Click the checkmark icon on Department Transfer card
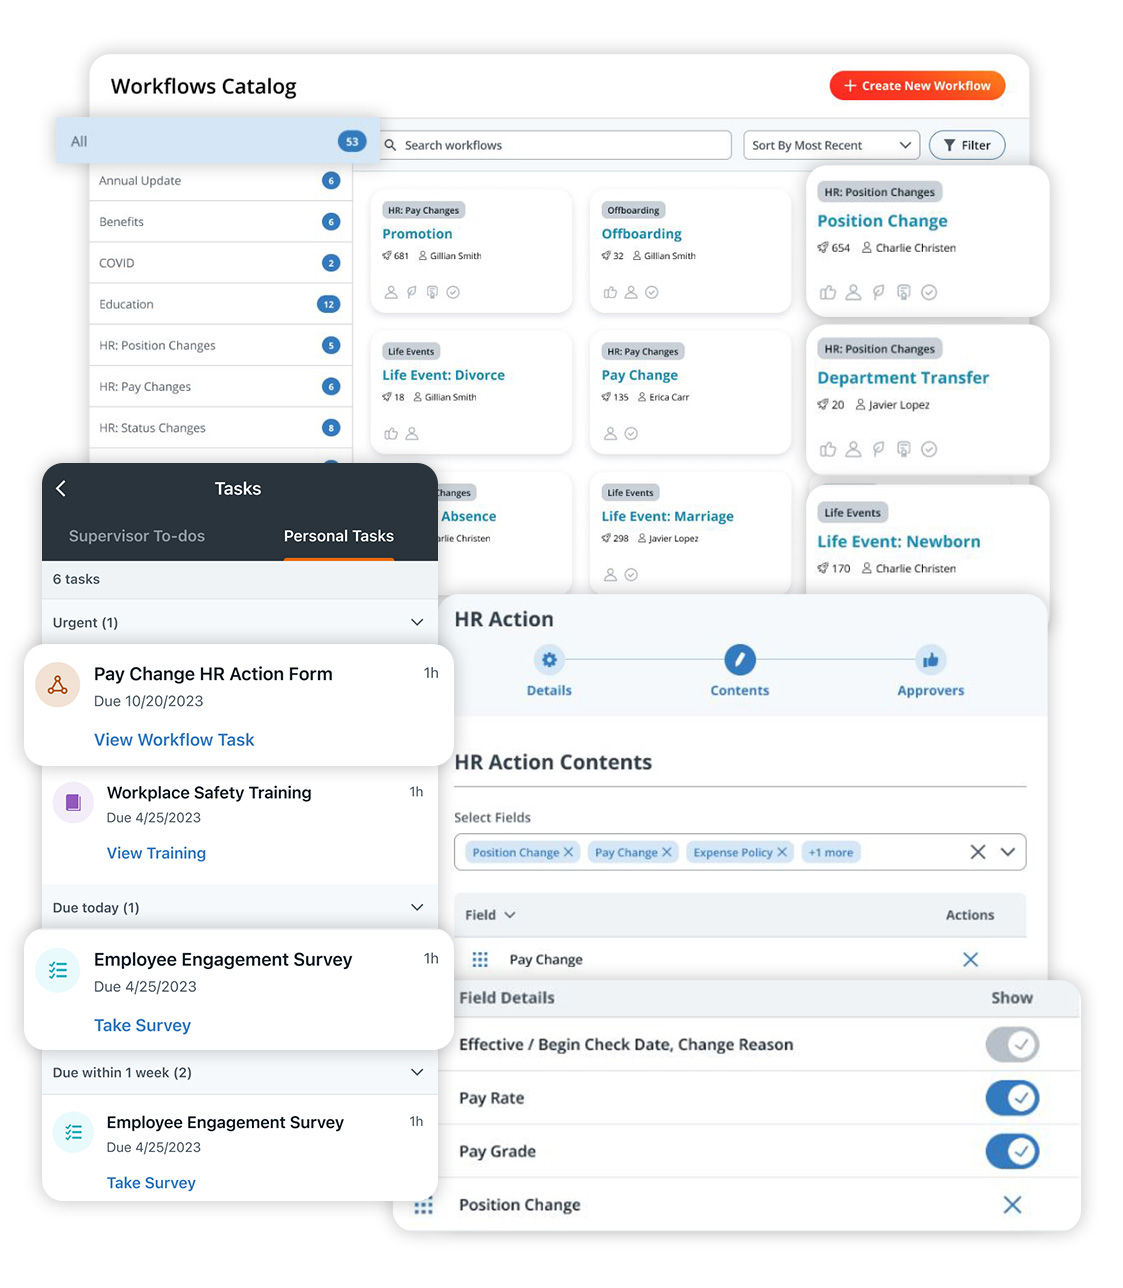 click(x=929, y=450)
